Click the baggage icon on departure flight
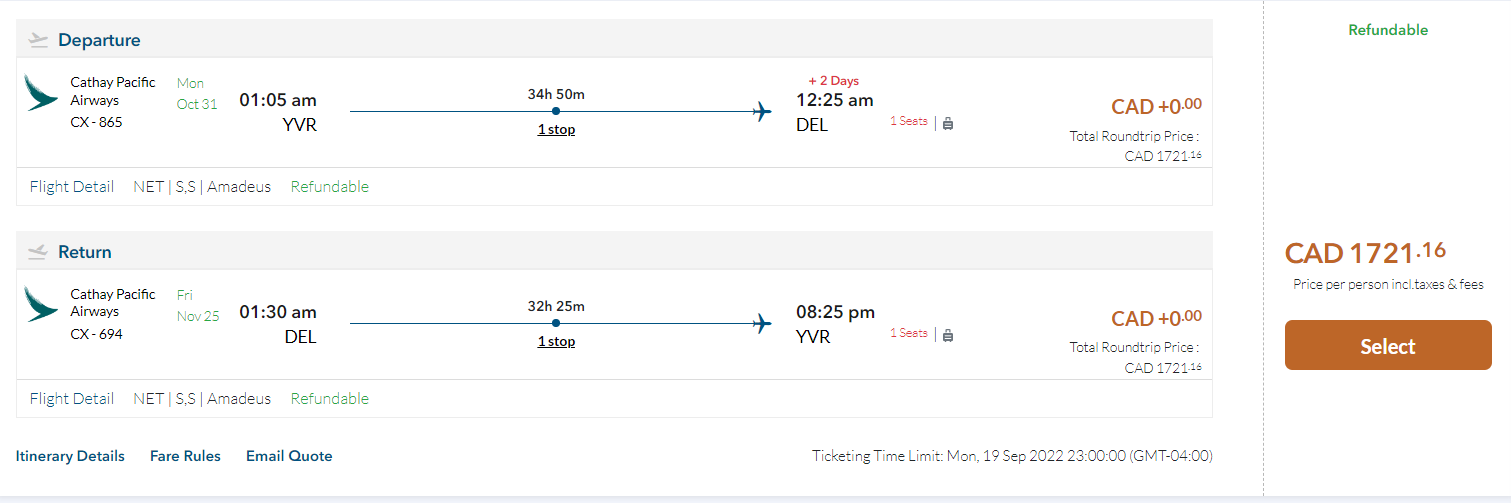The width and height of the screenshot is (1511, 503). (948, 123)
